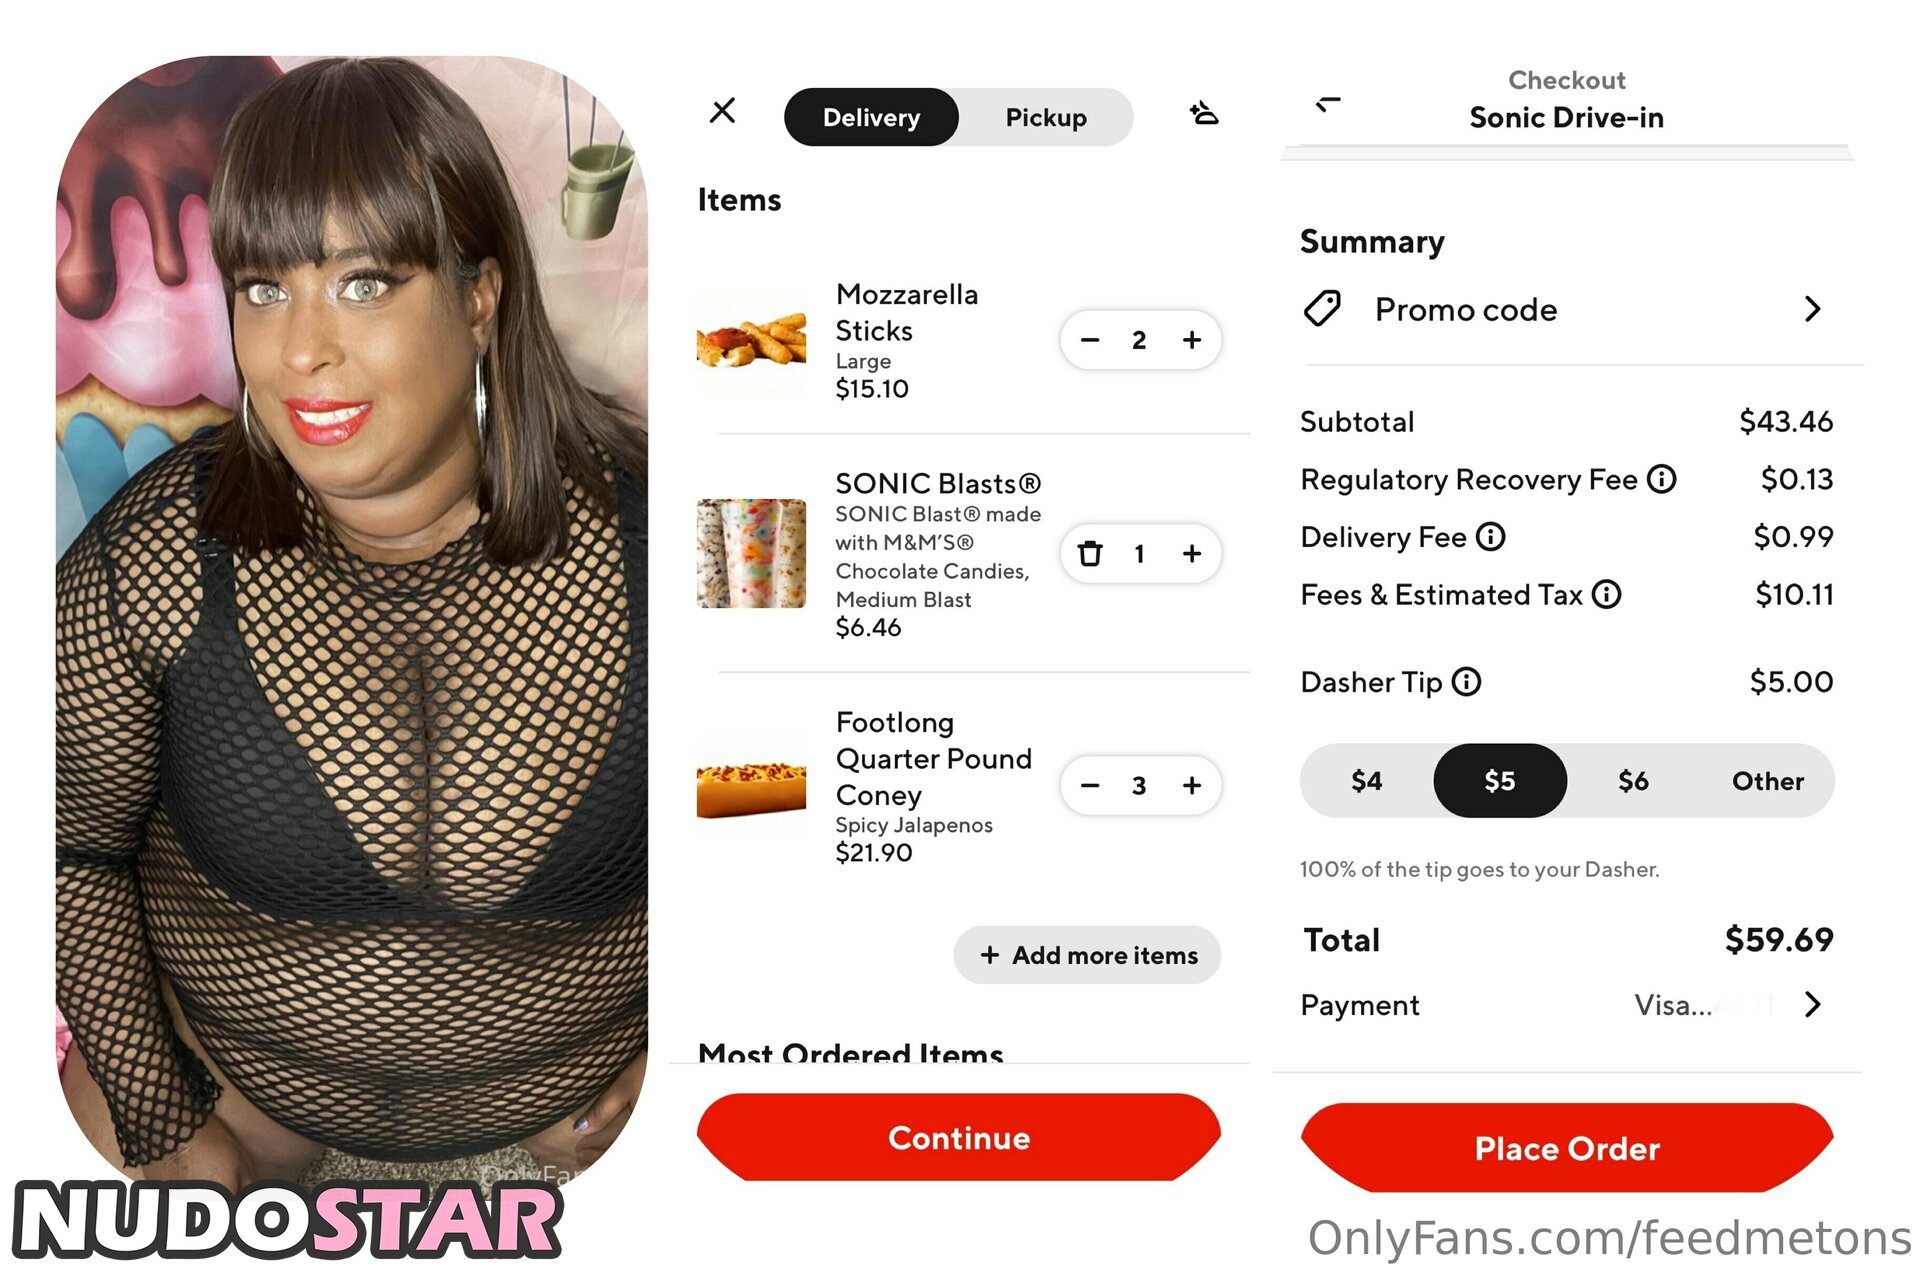1920x1272 pixels.
Task: Open Fees & Estimated Tax info icon
Action: (x=1607, y=594)
